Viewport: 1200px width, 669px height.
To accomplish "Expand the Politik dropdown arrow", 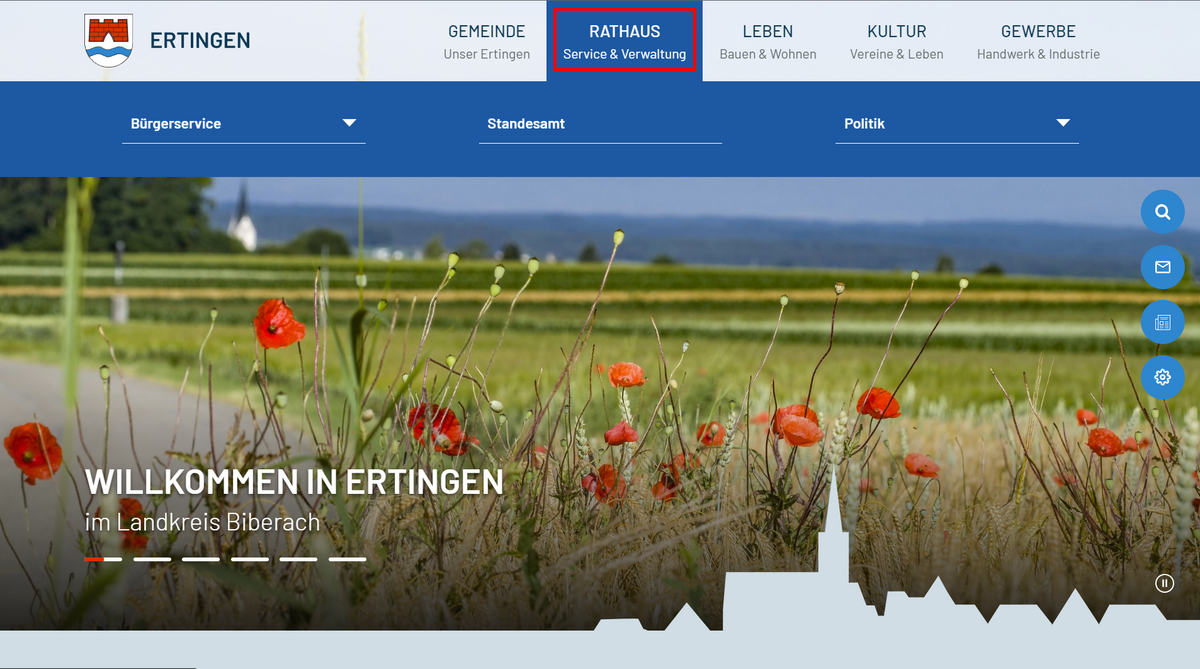I will click(x=1063, y=123).
